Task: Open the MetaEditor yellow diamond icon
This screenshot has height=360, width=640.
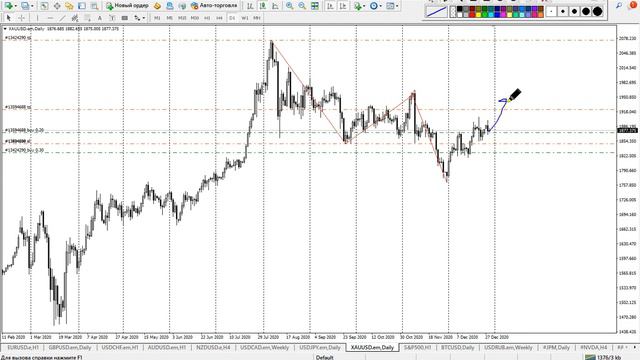Action: click(157, 6)
